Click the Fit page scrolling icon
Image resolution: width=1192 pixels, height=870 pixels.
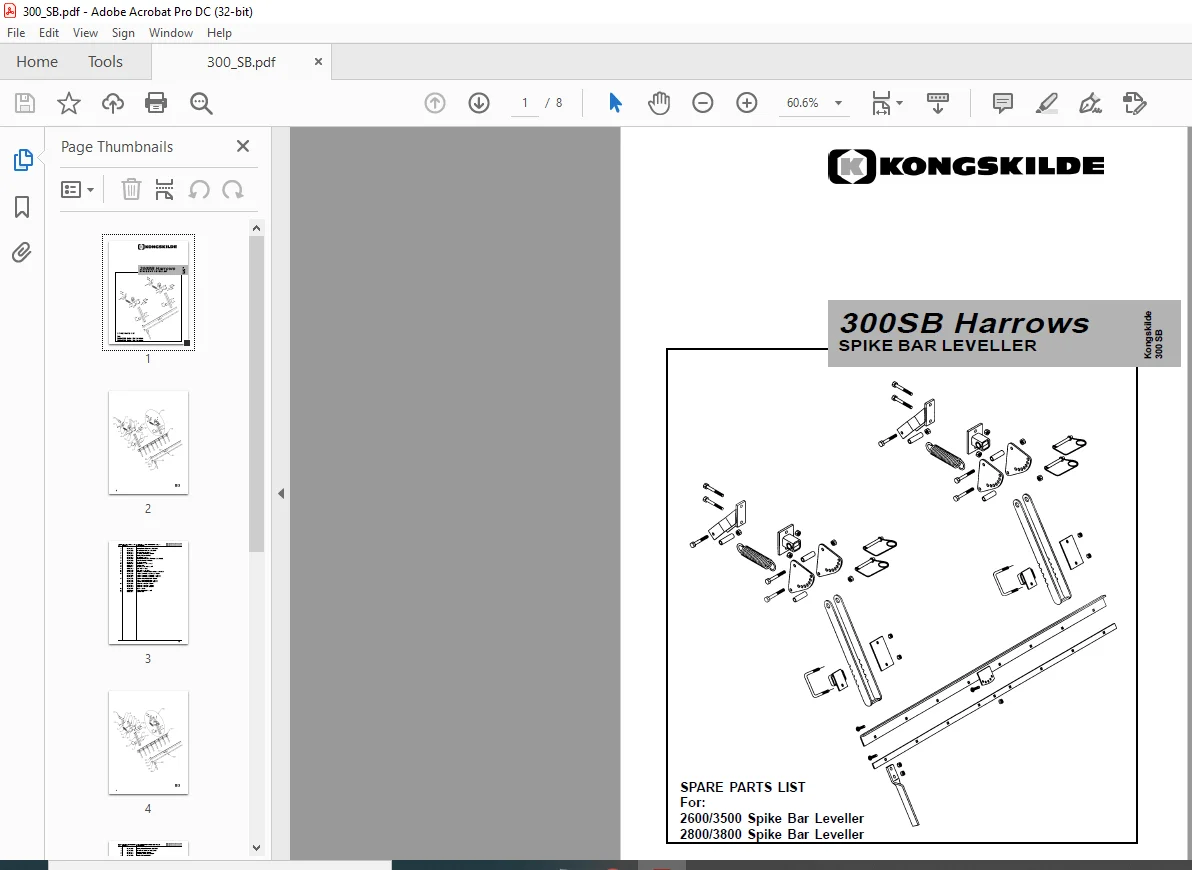coord(881,103)
